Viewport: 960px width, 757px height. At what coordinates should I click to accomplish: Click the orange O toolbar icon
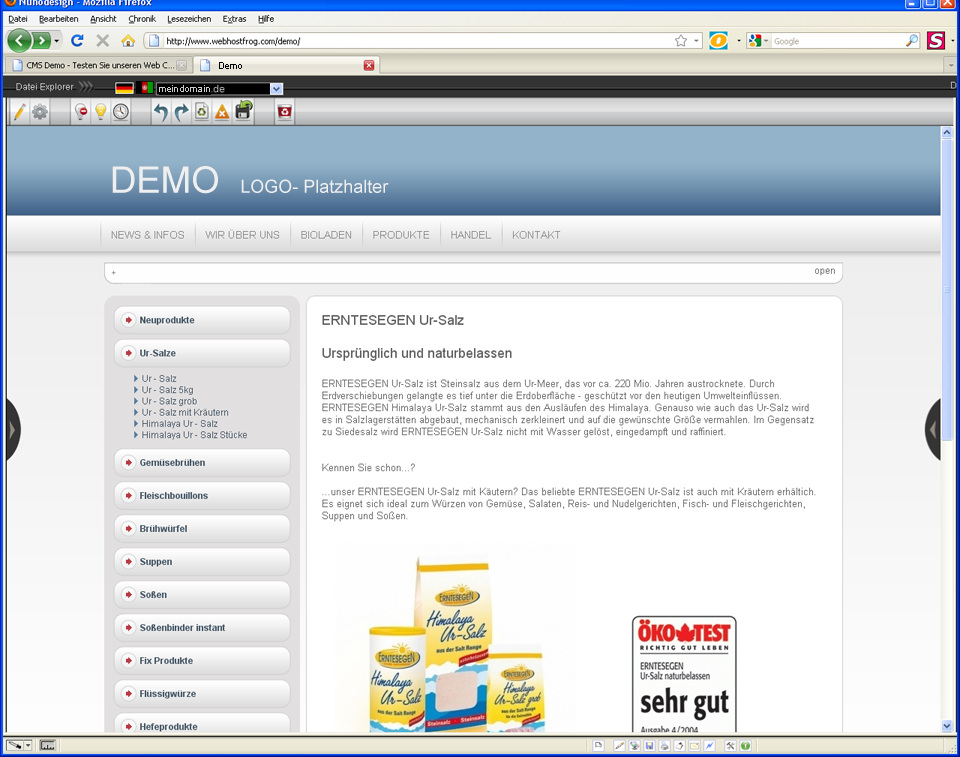719,41
